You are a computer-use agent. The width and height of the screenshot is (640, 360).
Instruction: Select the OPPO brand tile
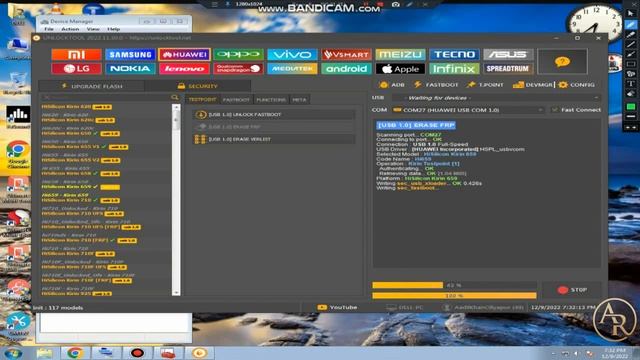[x=238, y=54]
